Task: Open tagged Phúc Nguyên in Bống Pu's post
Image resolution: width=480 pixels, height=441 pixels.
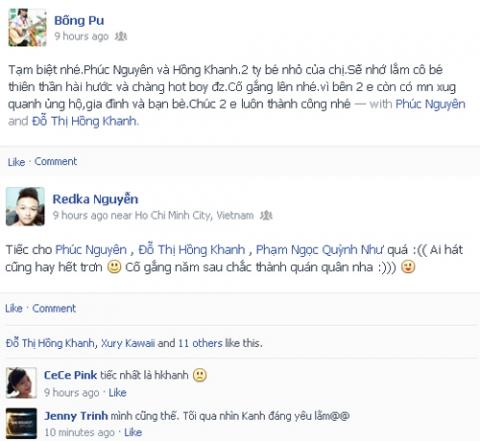Action: click(x=430, y=104)
